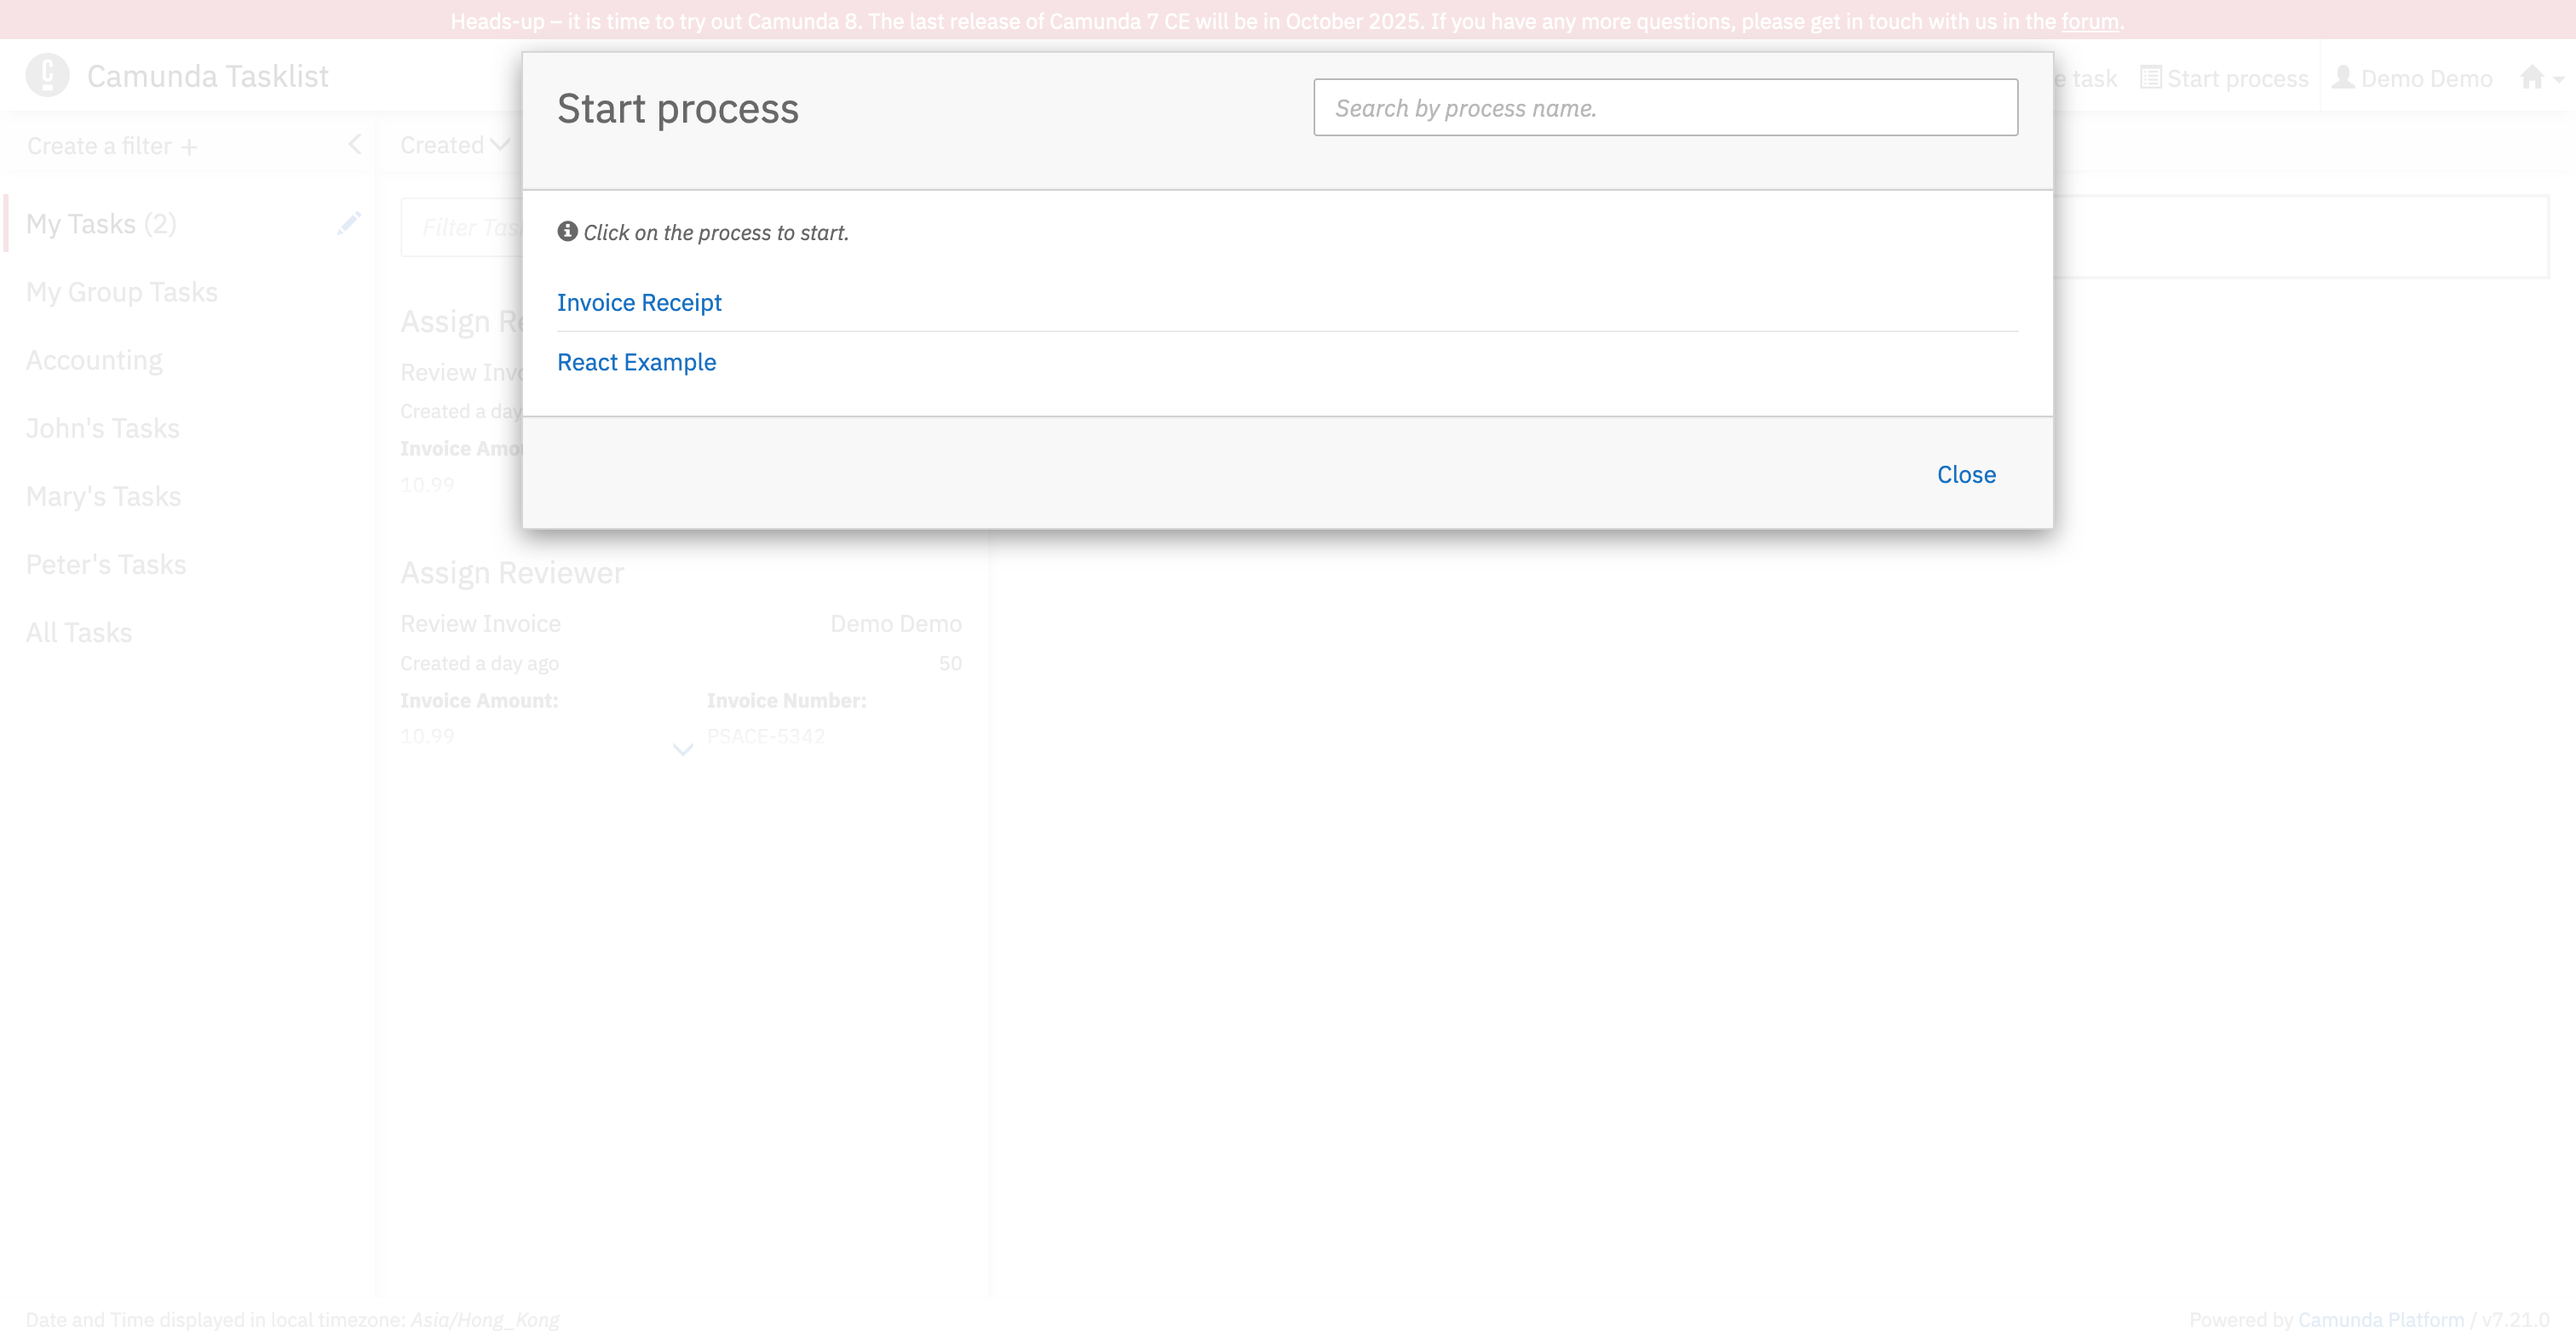The image size is (2576, 1337).
Task: Click the Start process navbar item
Action: coord(2224,78)
